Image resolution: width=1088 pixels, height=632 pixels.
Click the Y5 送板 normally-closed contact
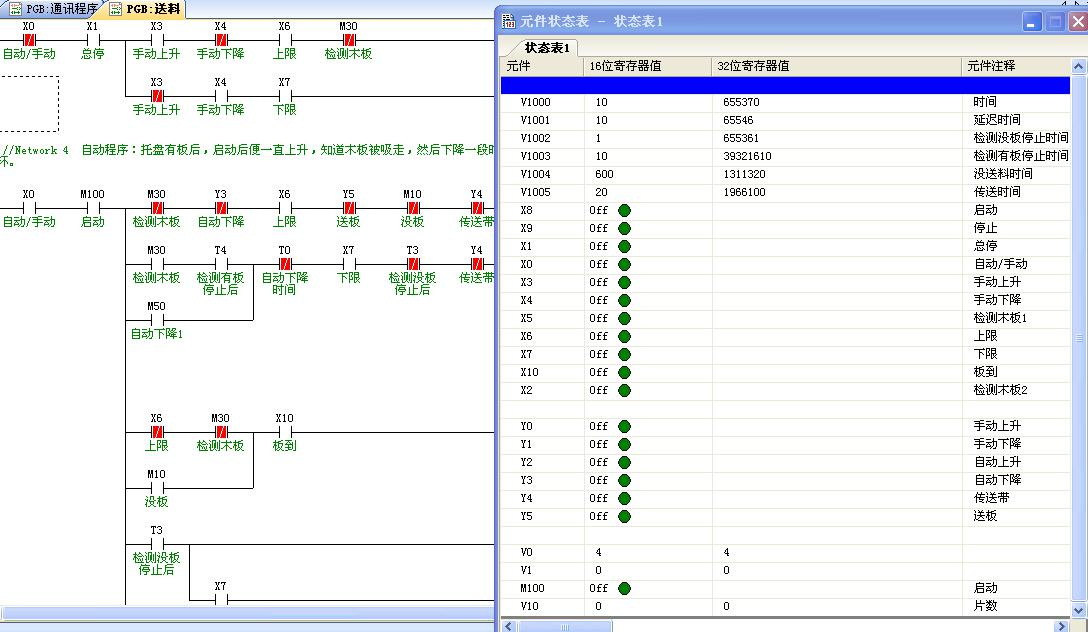[x=348, y=208]
